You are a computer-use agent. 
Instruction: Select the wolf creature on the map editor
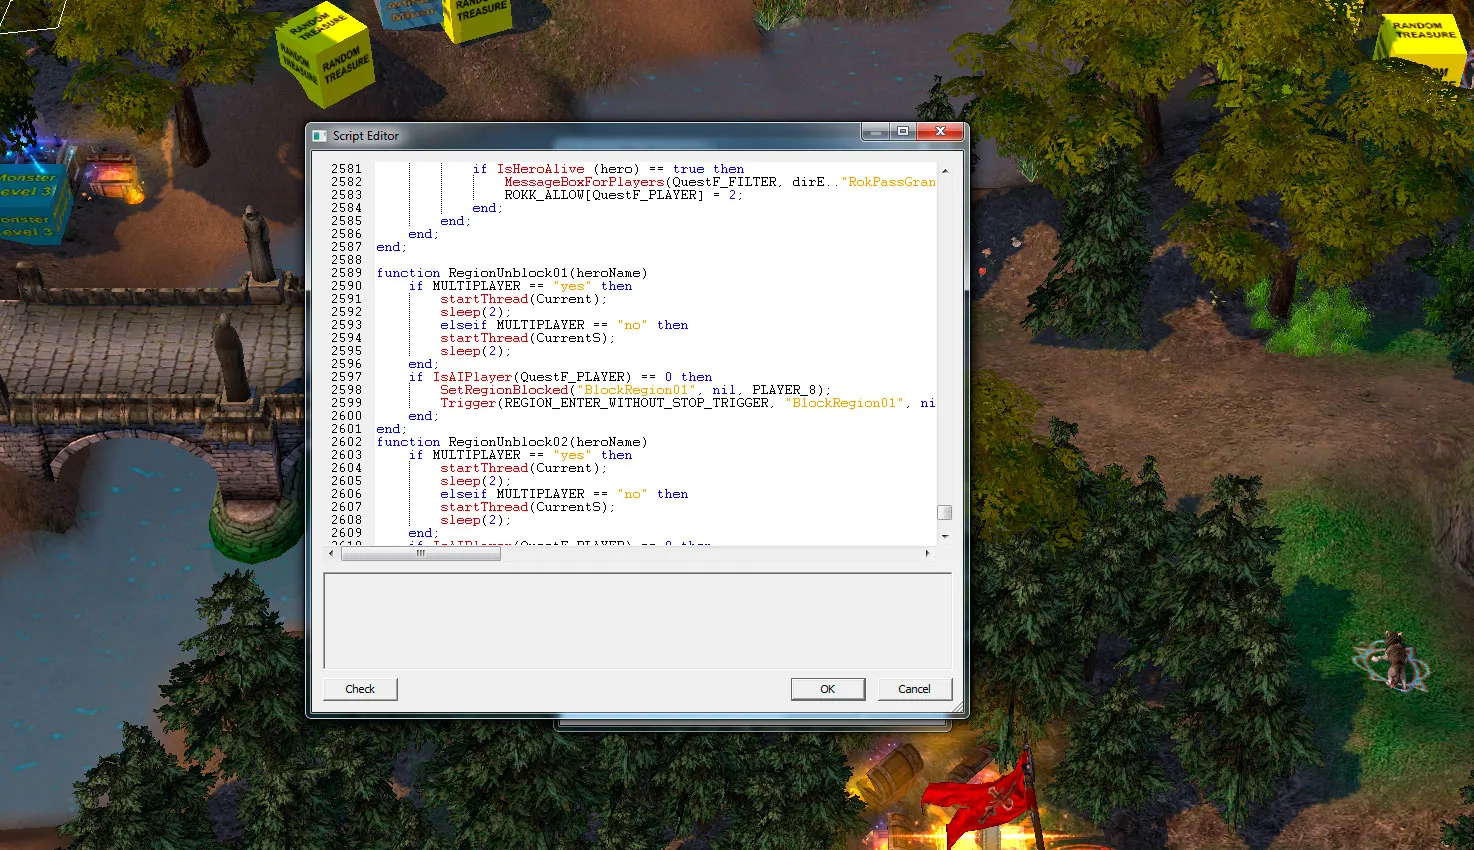[x=1393, y=659]
